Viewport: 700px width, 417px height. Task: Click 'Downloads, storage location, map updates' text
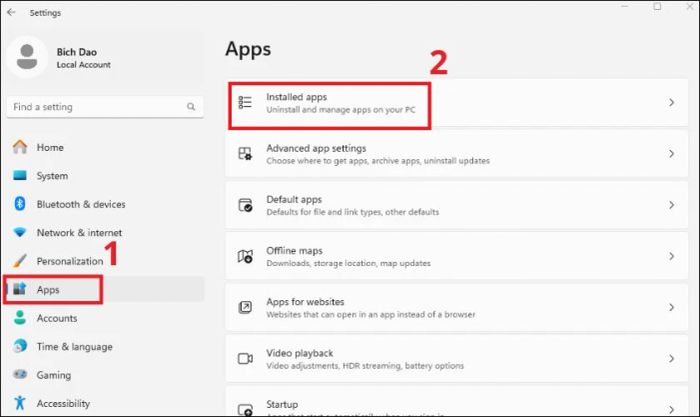pos(349,263)
